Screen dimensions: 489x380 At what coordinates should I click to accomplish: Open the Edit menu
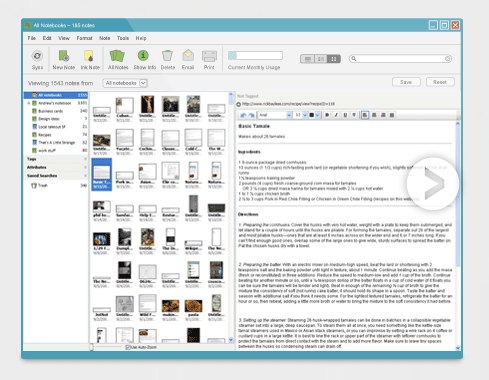tap(47, 38)
